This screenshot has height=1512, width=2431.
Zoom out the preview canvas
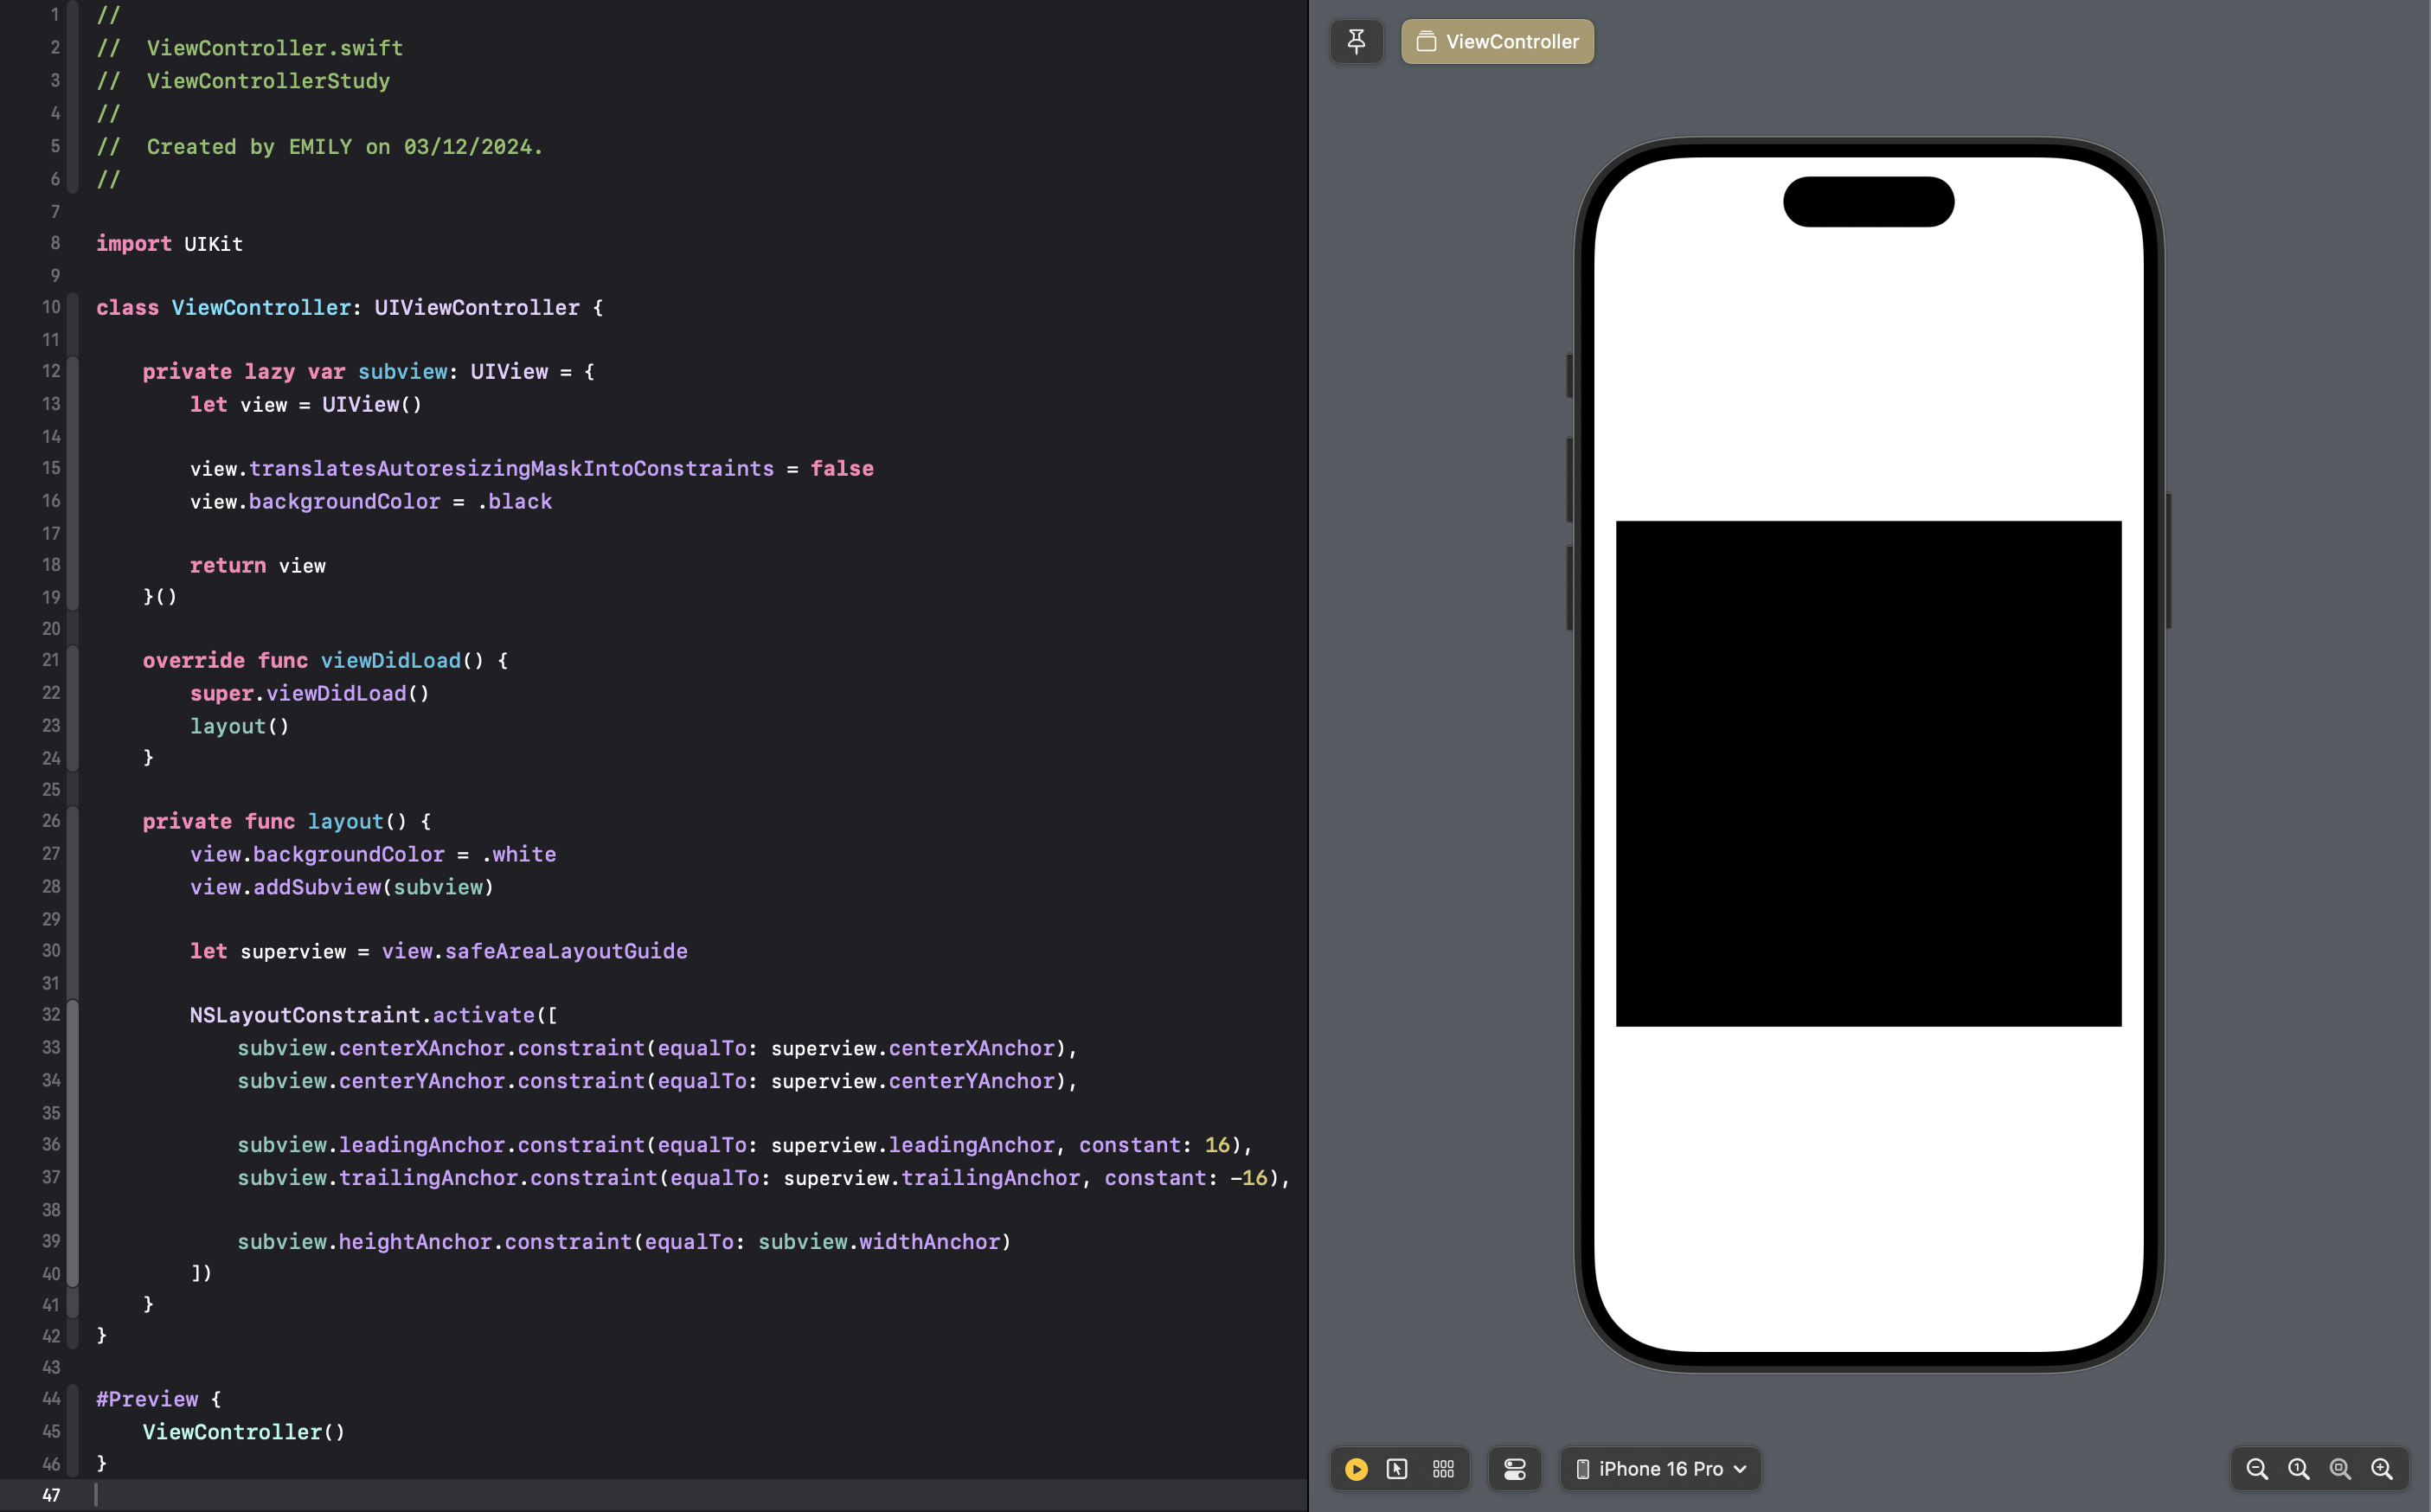coord(2256,1469)
